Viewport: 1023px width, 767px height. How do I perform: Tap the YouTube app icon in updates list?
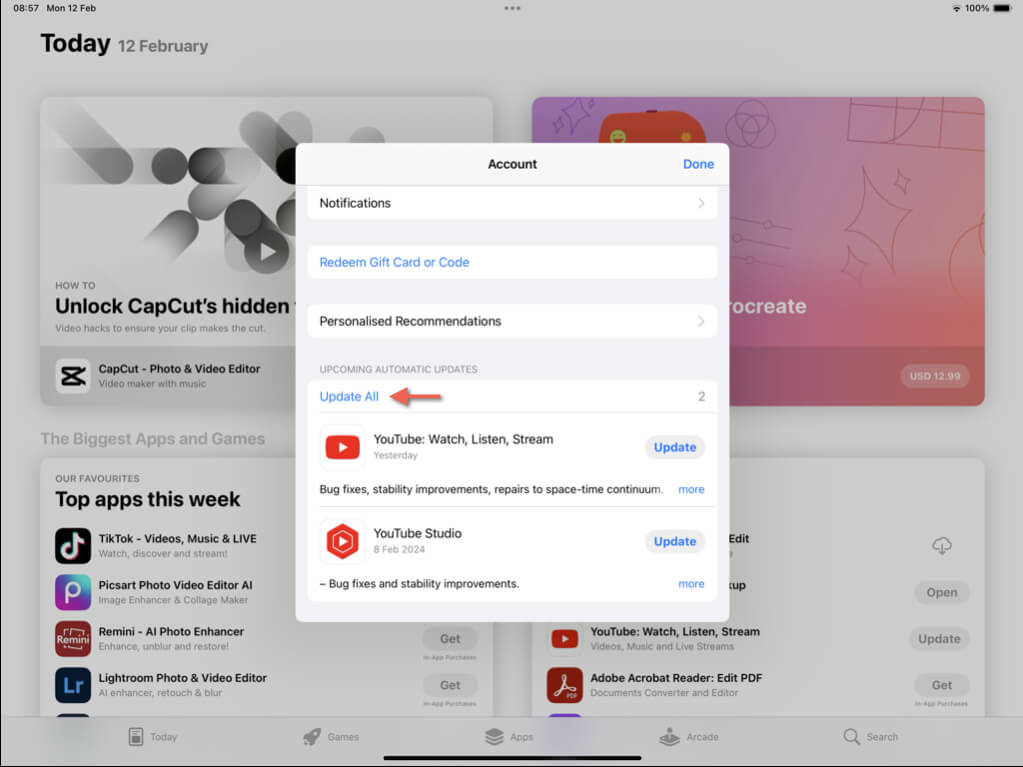342,447
